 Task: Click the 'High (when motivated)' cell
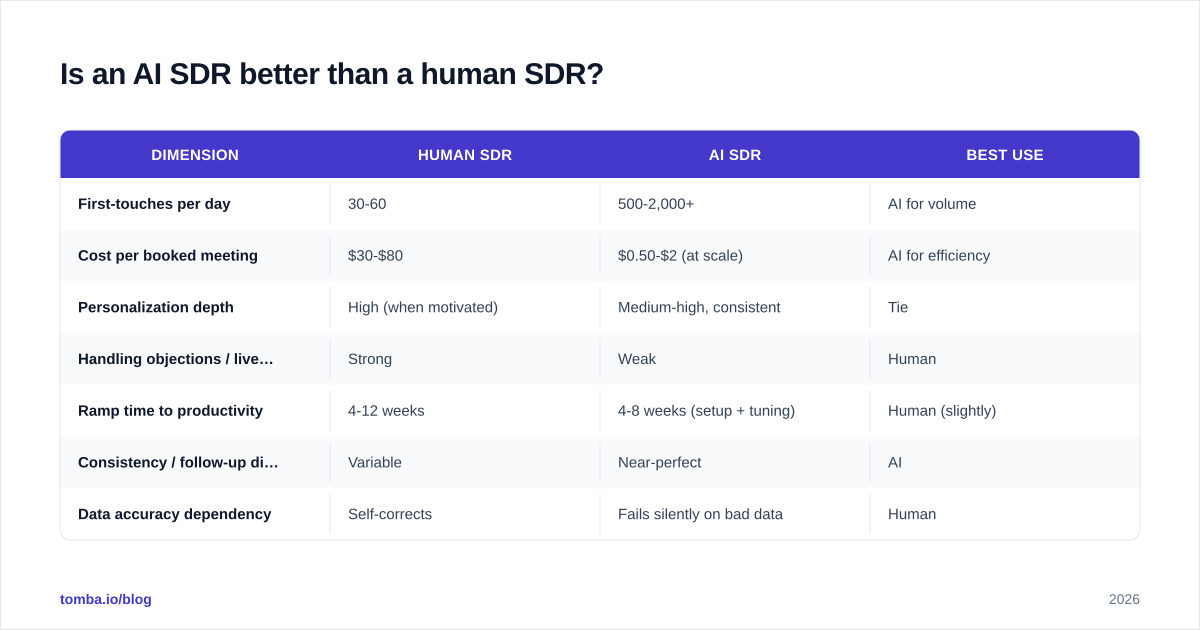(x=423, y=307)
